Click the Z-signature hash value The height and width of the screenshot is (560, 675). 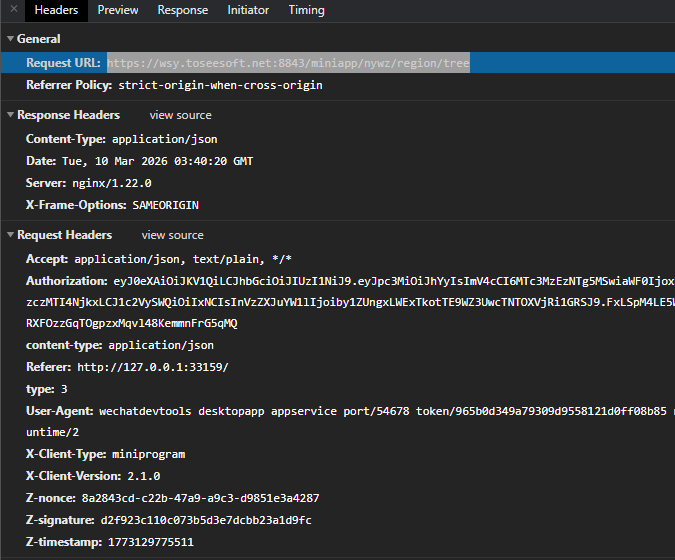click(206, 520)
